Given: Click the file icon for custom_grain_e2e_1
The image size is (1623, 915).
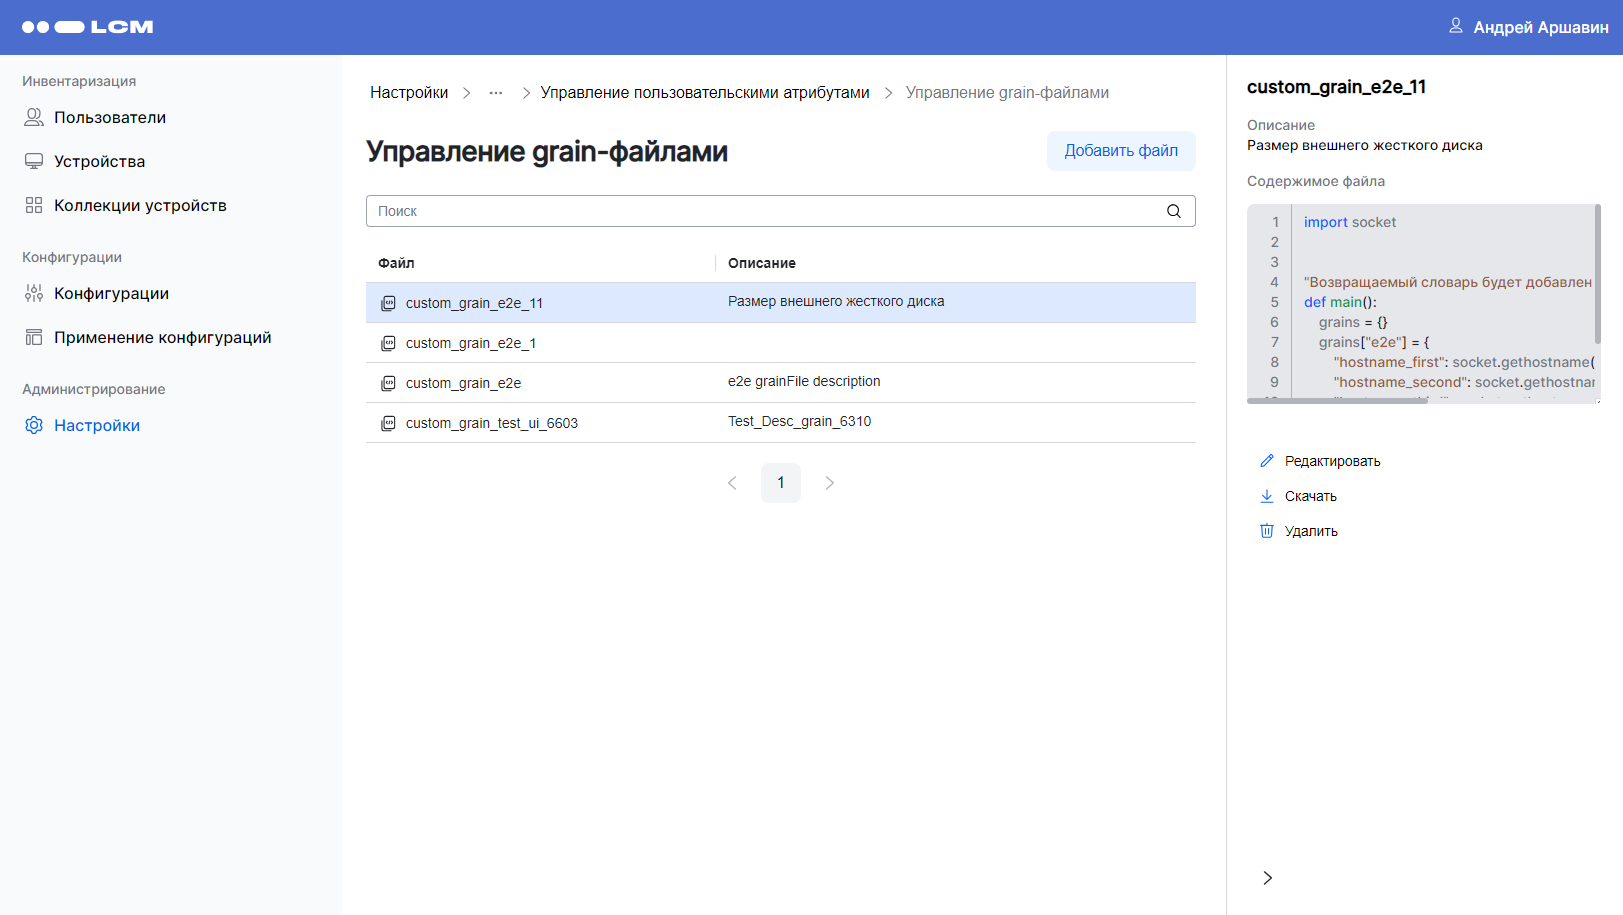Looking at the screenshot, I should pyautogui.click(x=388, y=343).
